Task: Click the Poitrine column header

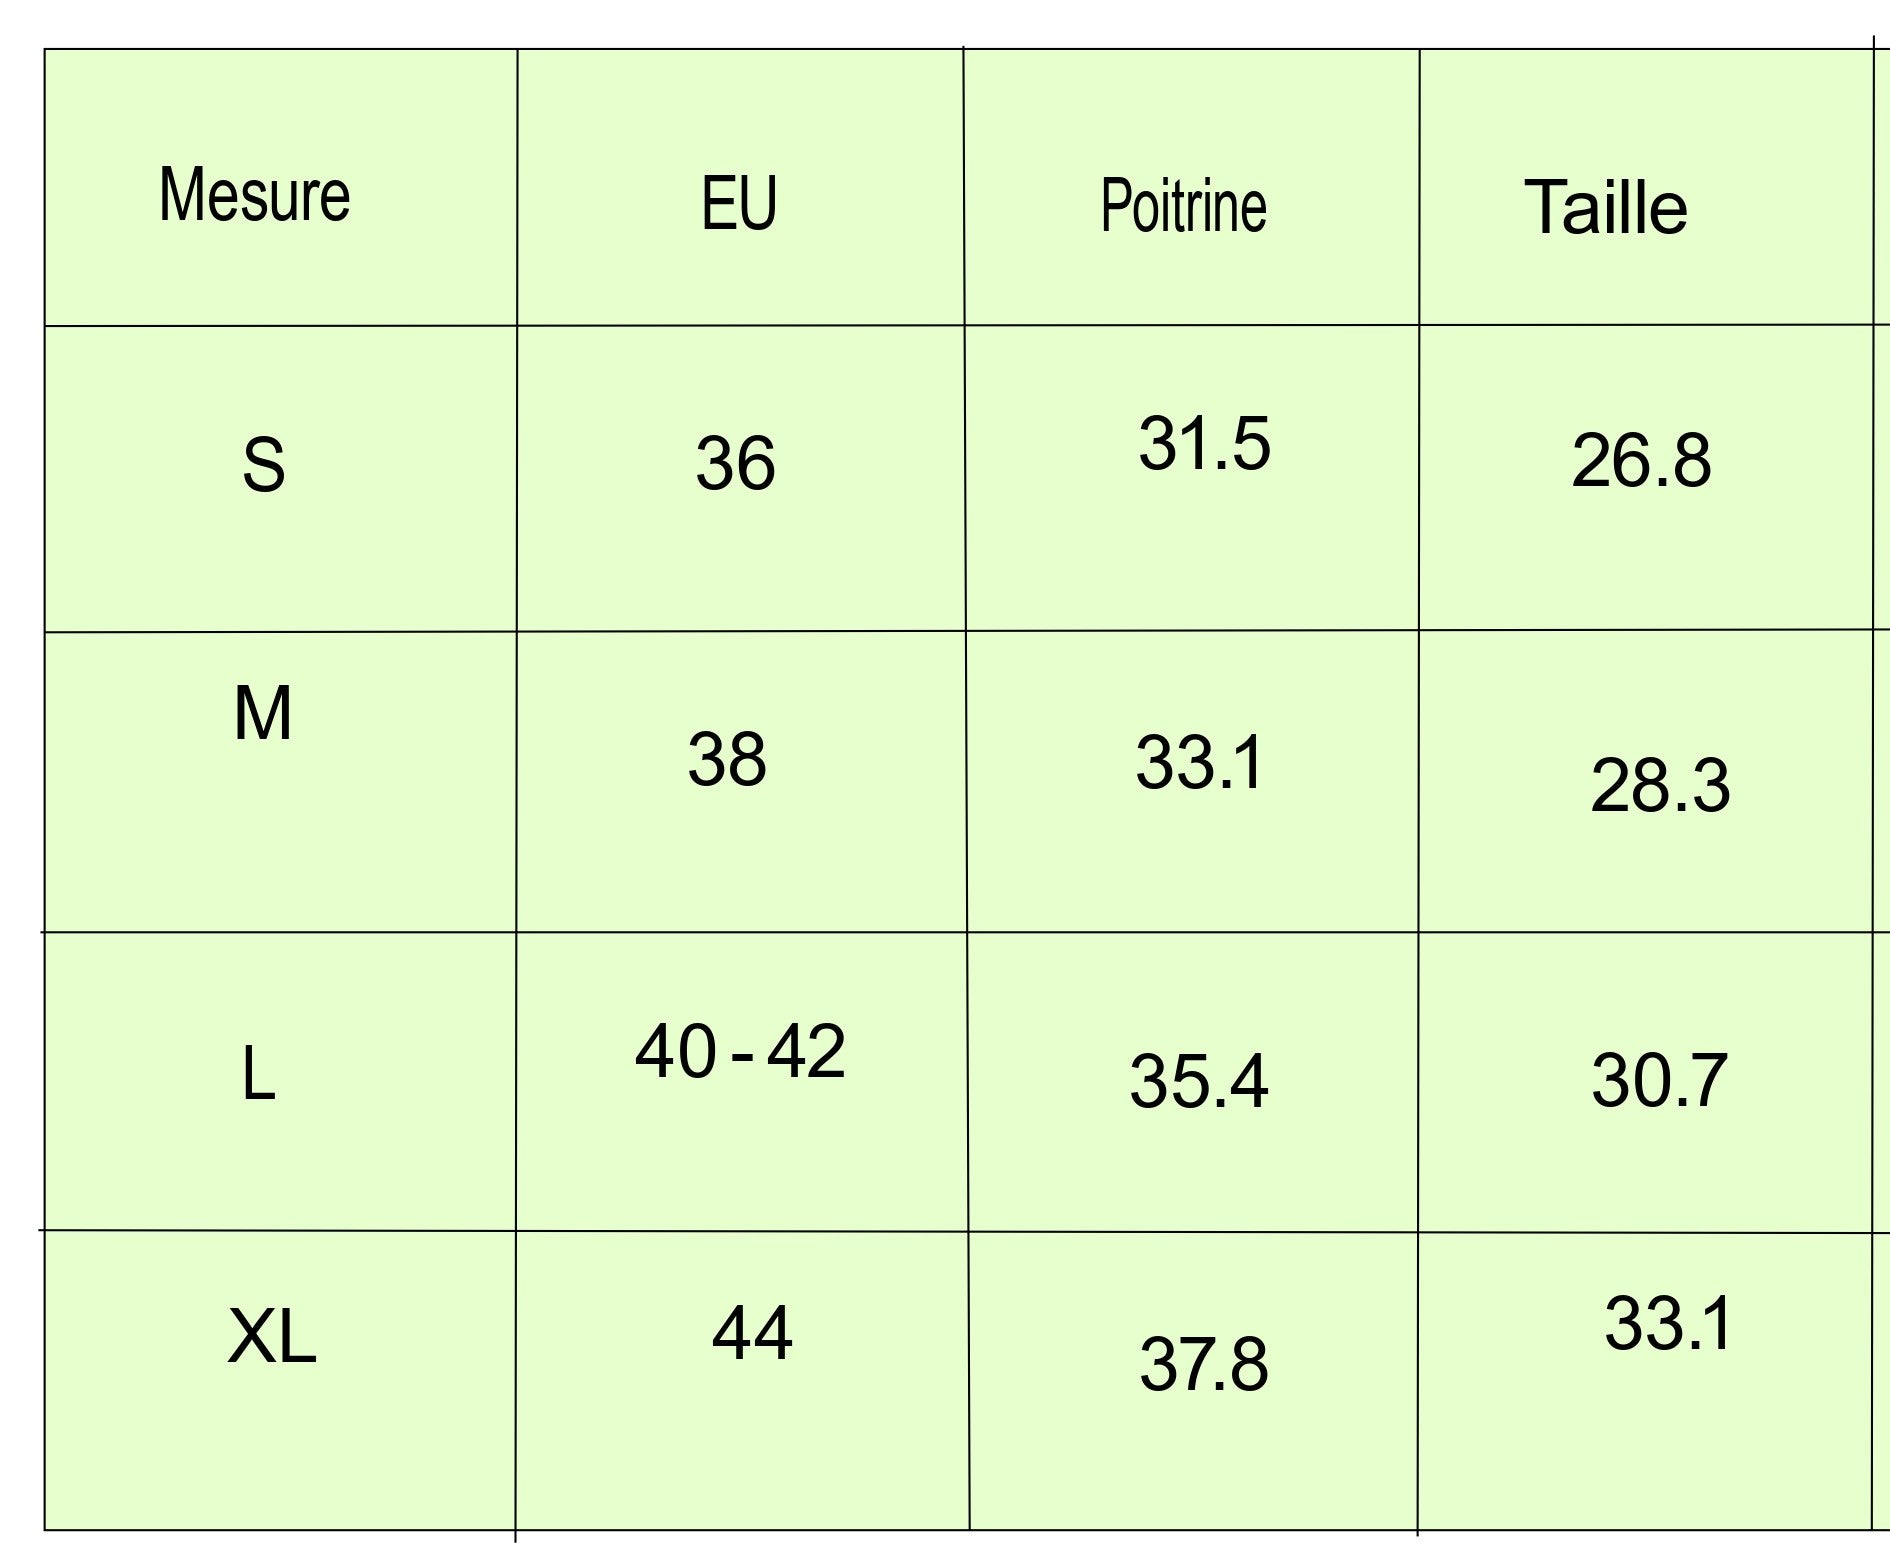Action: [1183, 206]
